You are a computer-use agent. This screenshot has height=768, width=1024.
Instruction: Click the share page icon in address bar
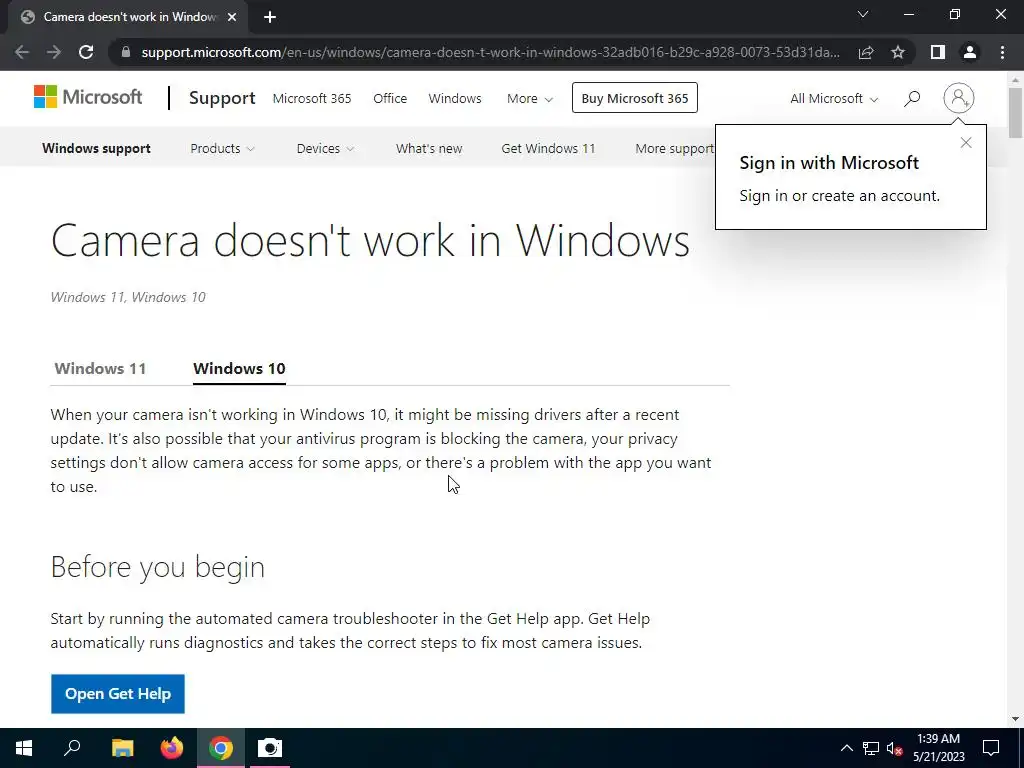866,52
